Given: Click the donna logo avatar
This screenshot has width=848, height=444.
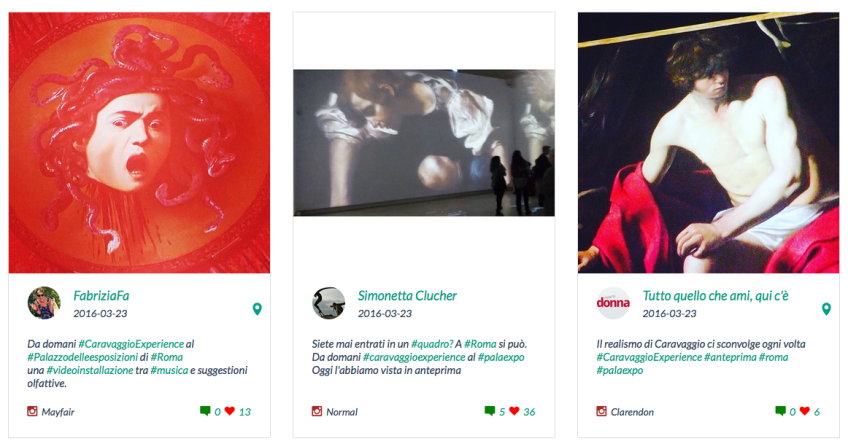Looking at the screenshot, I should point(613,303).
